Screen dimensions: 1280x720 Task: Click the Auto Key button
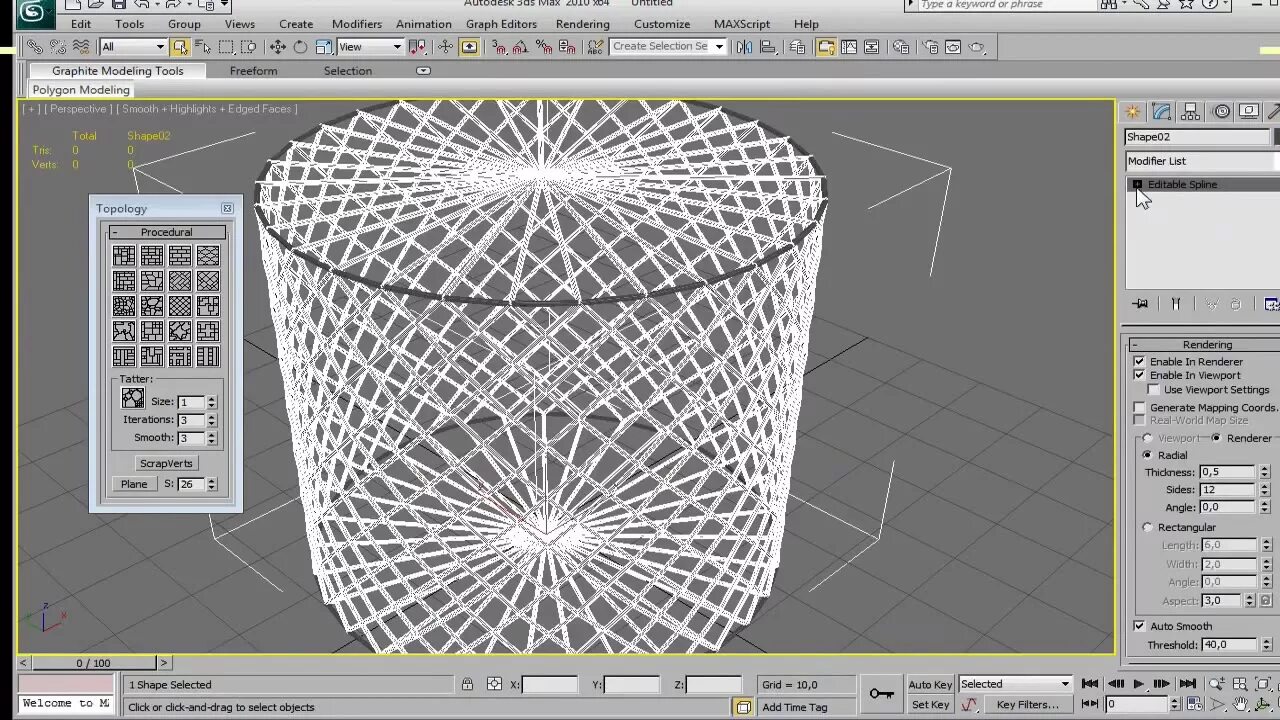click(x=930, y=685)
